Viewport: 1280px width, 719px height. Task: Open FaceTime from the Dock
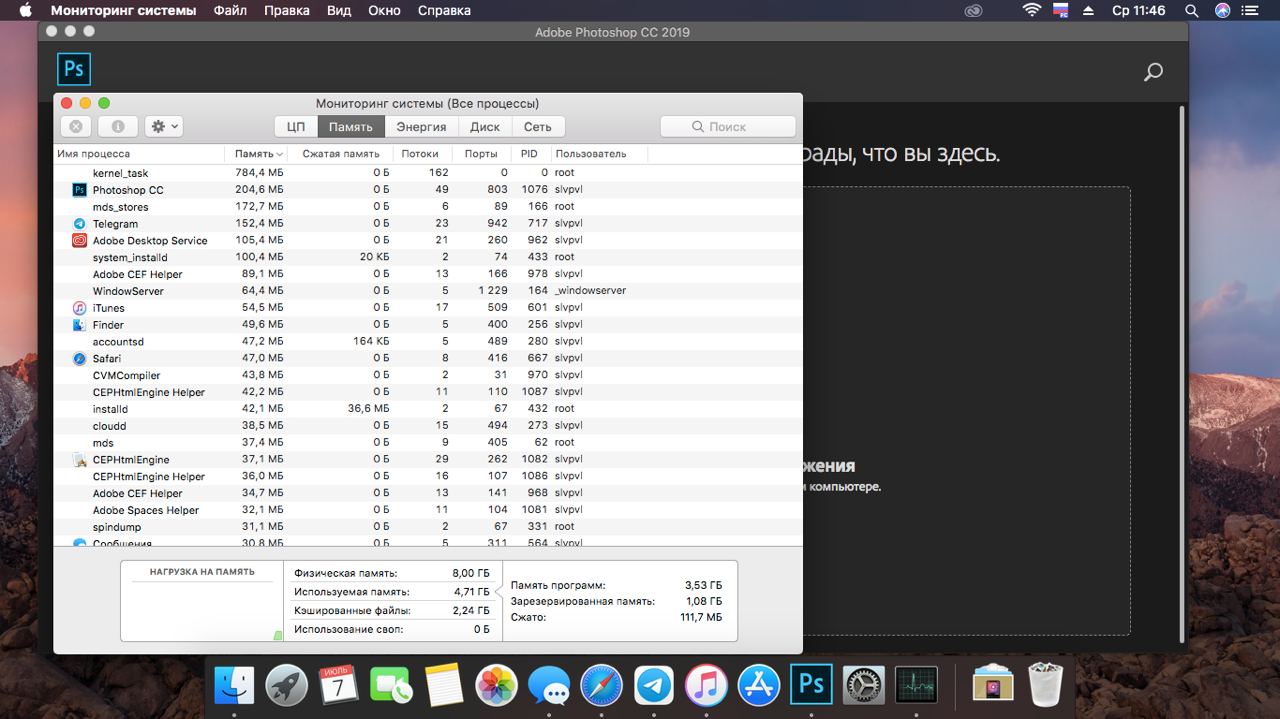tap(392, 686)
